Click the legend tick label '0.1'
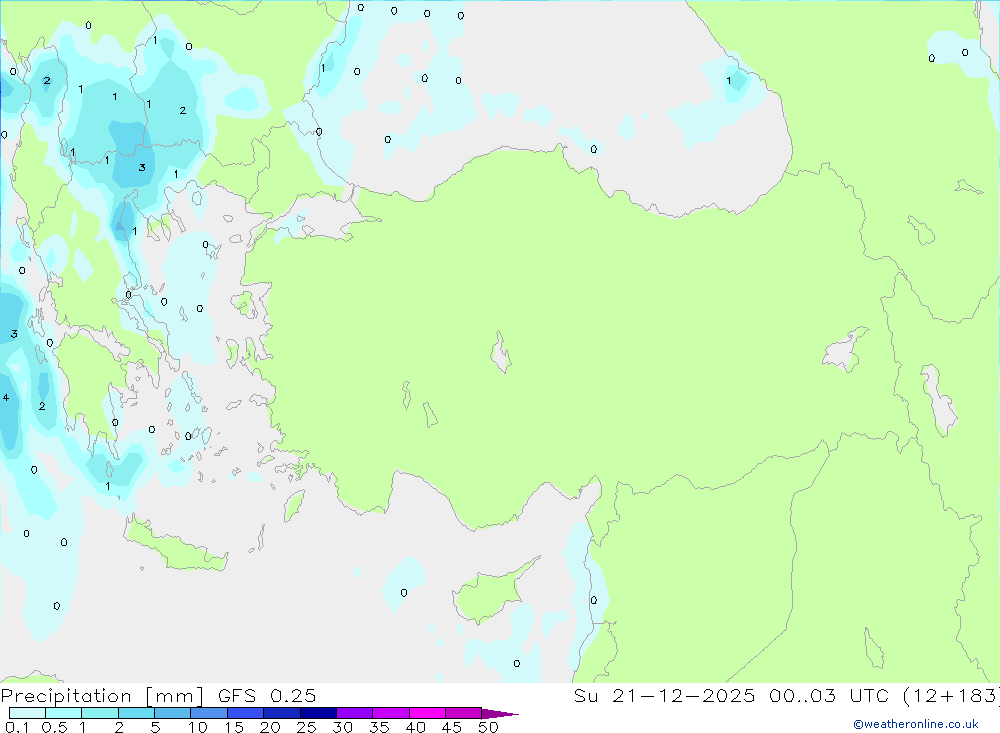1000x733 pixels. pyautogui.click(x=17, y=727)
